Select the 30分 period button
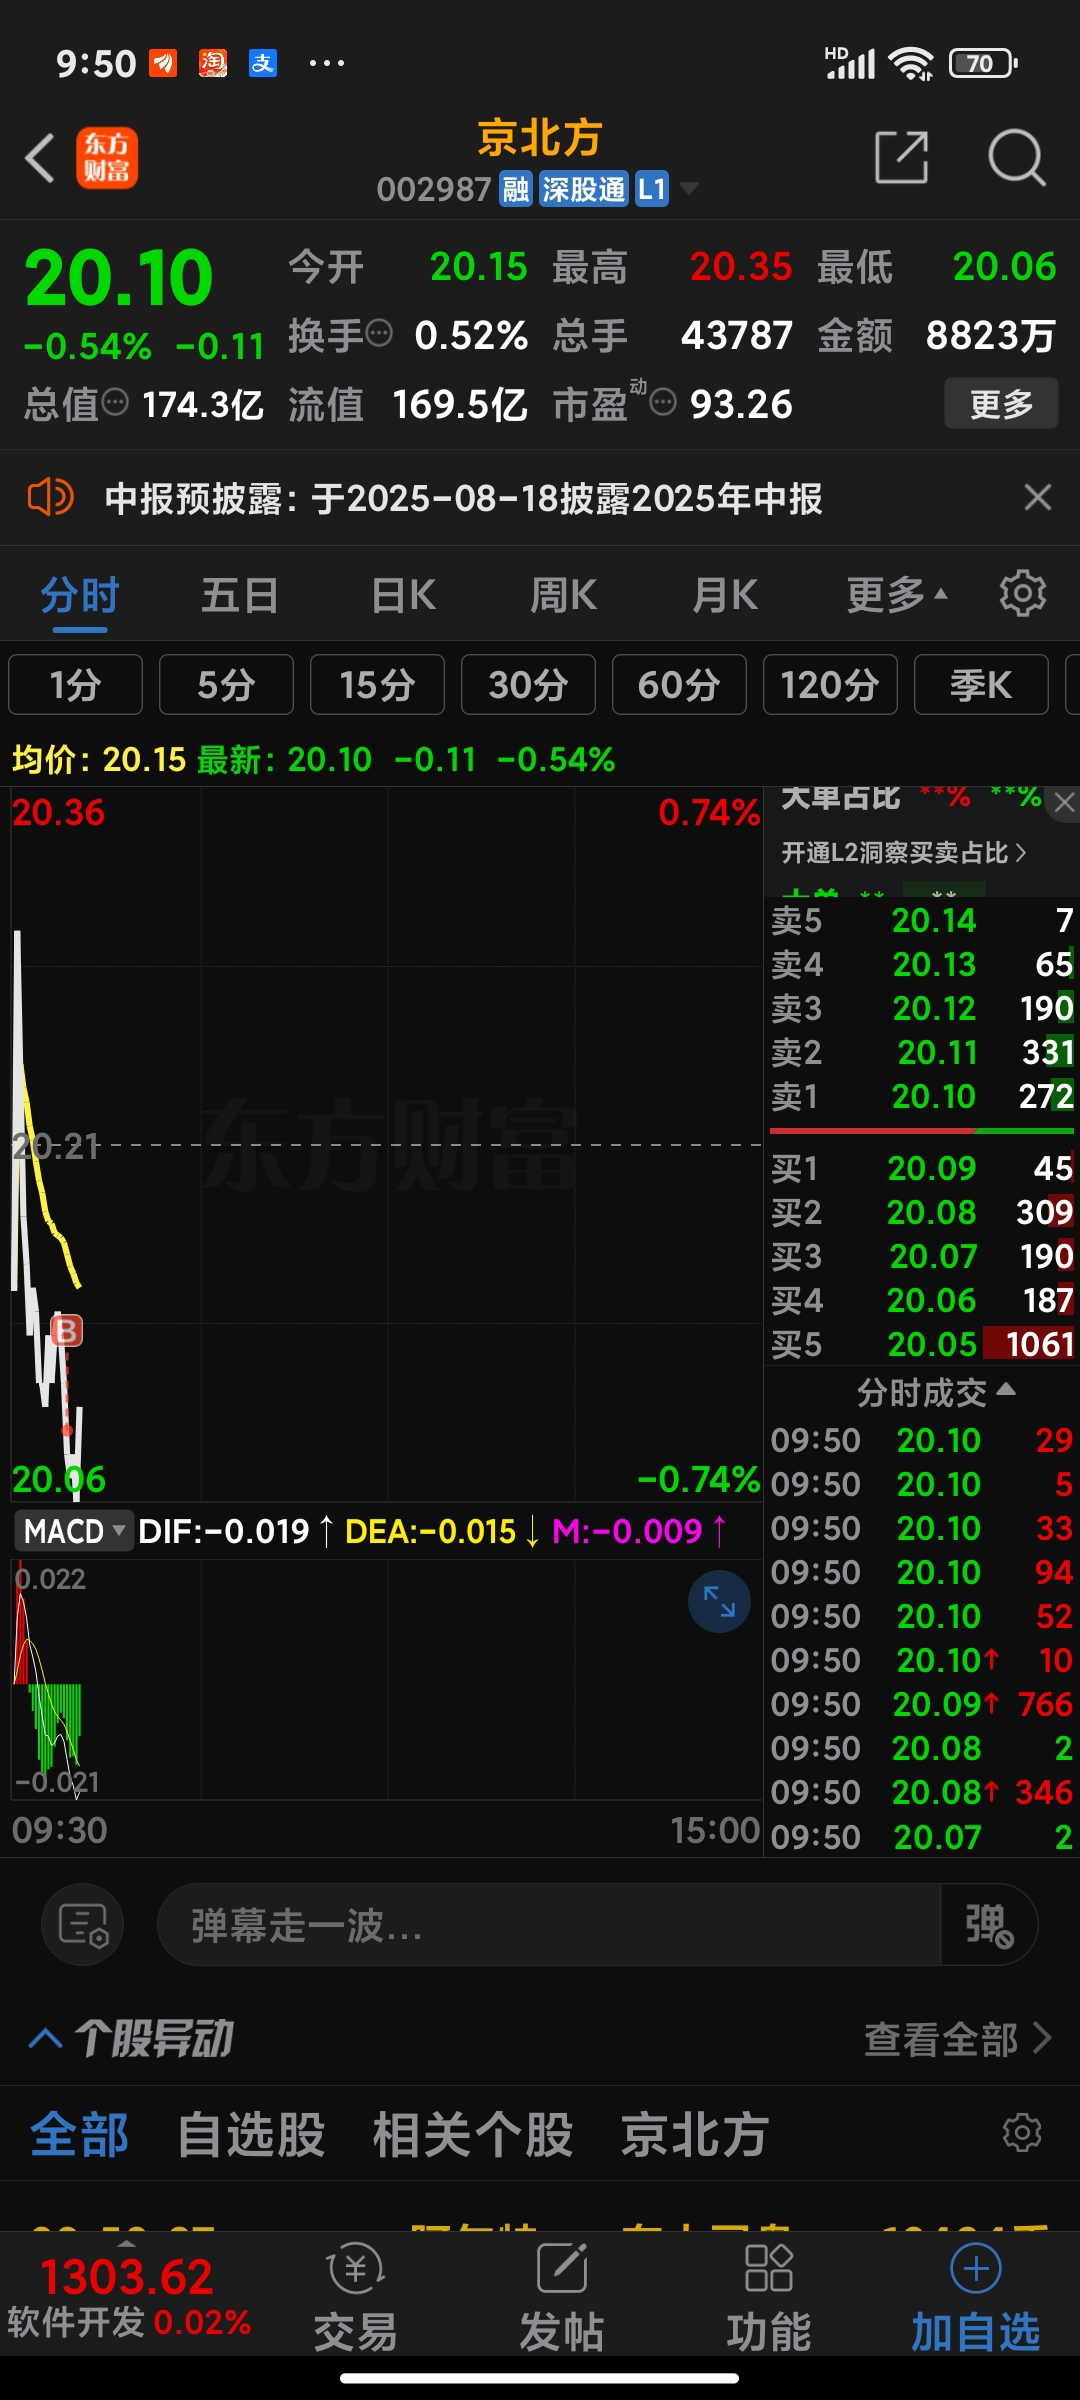This screenshot has width=1080, height=2400. click(x=528, y=685)
